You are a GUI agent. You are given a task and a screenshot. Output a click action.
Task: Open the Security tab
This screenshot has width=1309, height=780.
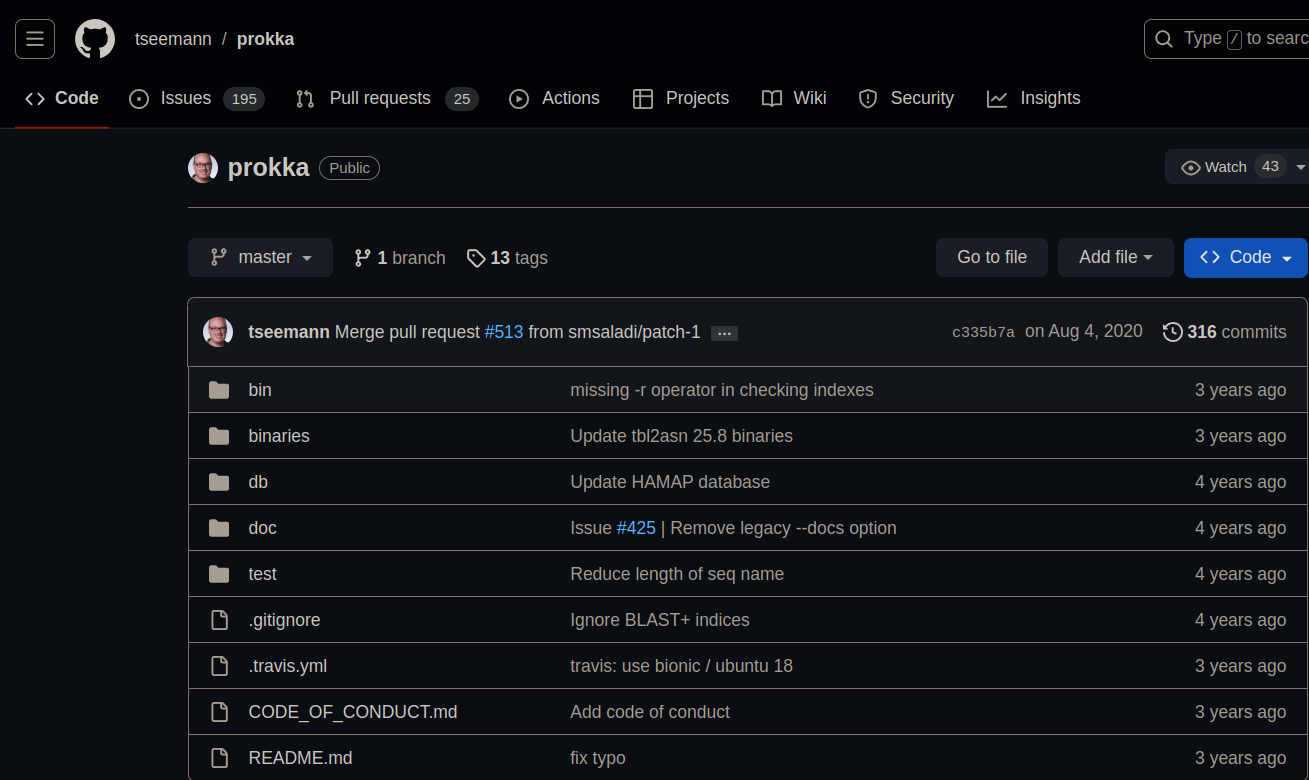[x=906, y=98]
